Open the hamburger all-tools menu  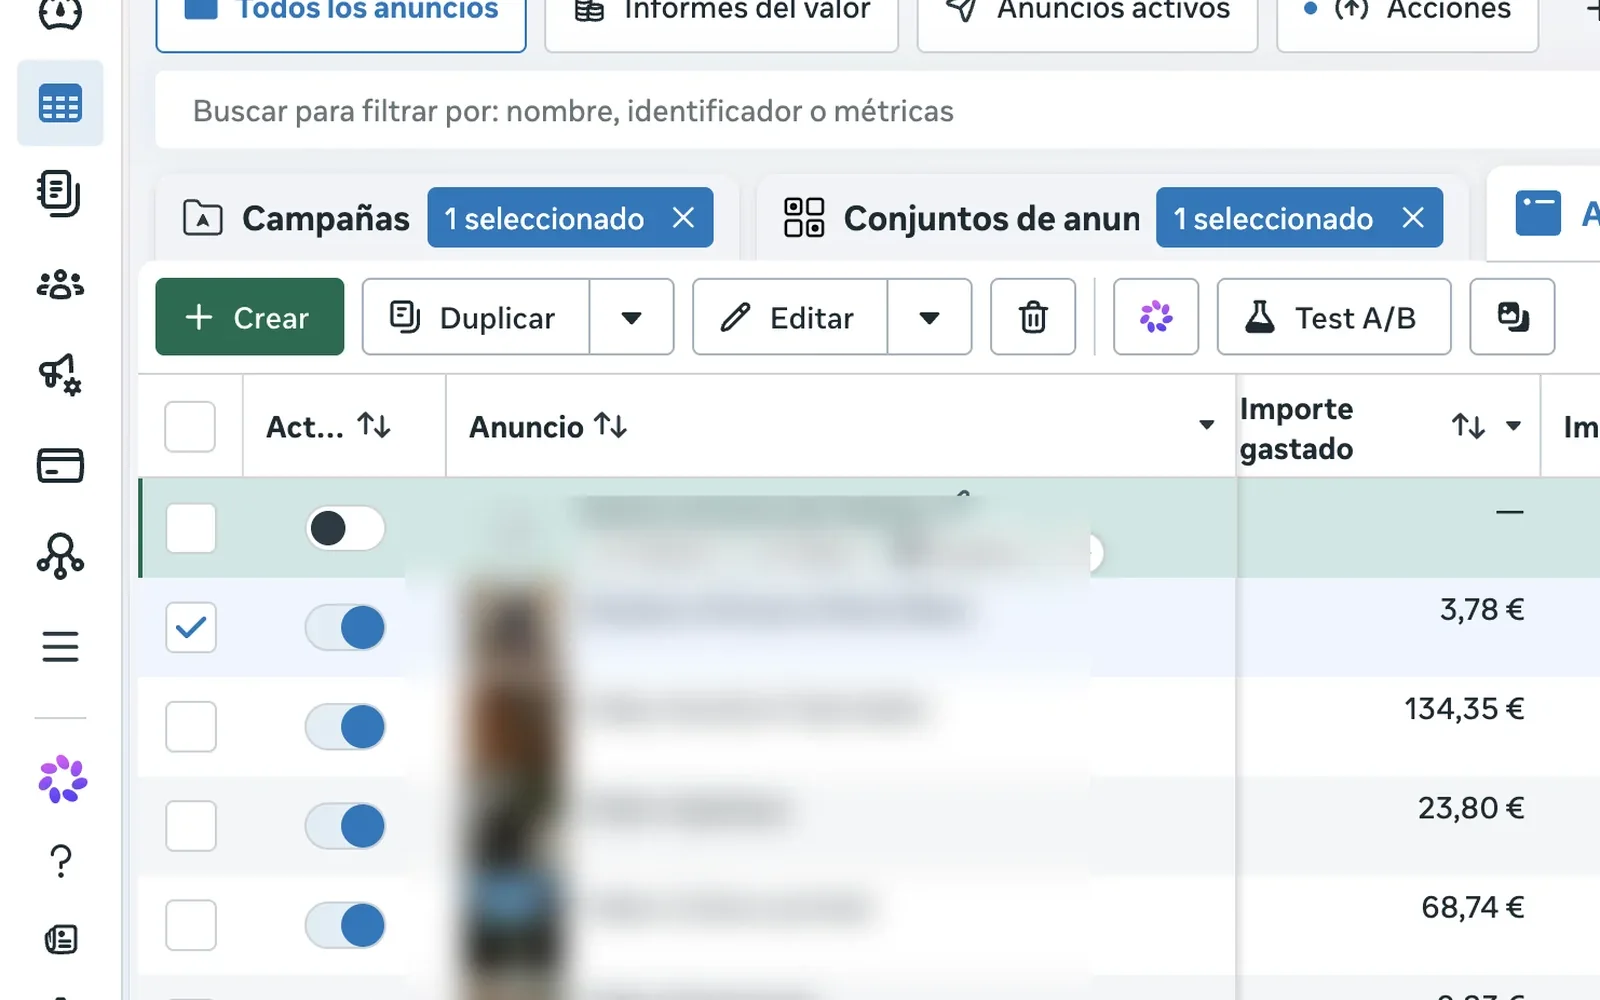point(60,646)
